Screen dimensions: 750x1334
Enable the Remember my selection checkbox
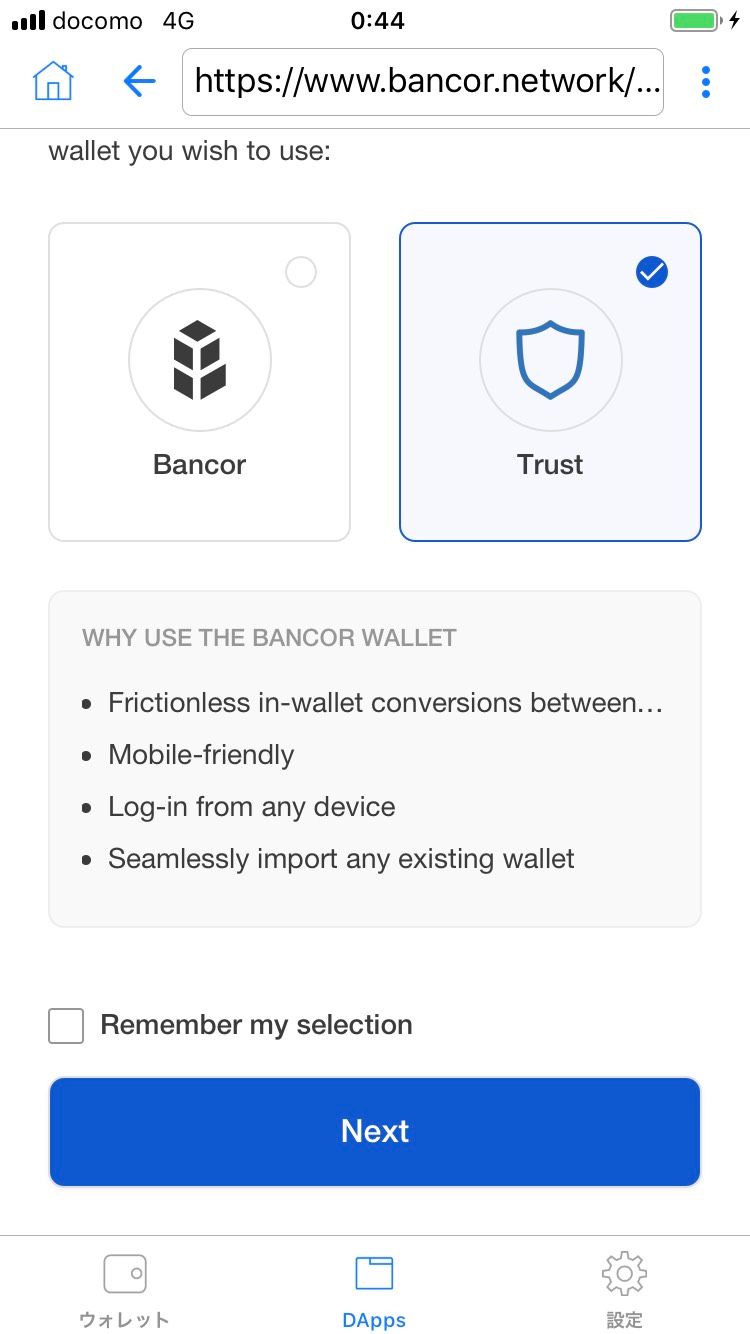pos(66,1026)
